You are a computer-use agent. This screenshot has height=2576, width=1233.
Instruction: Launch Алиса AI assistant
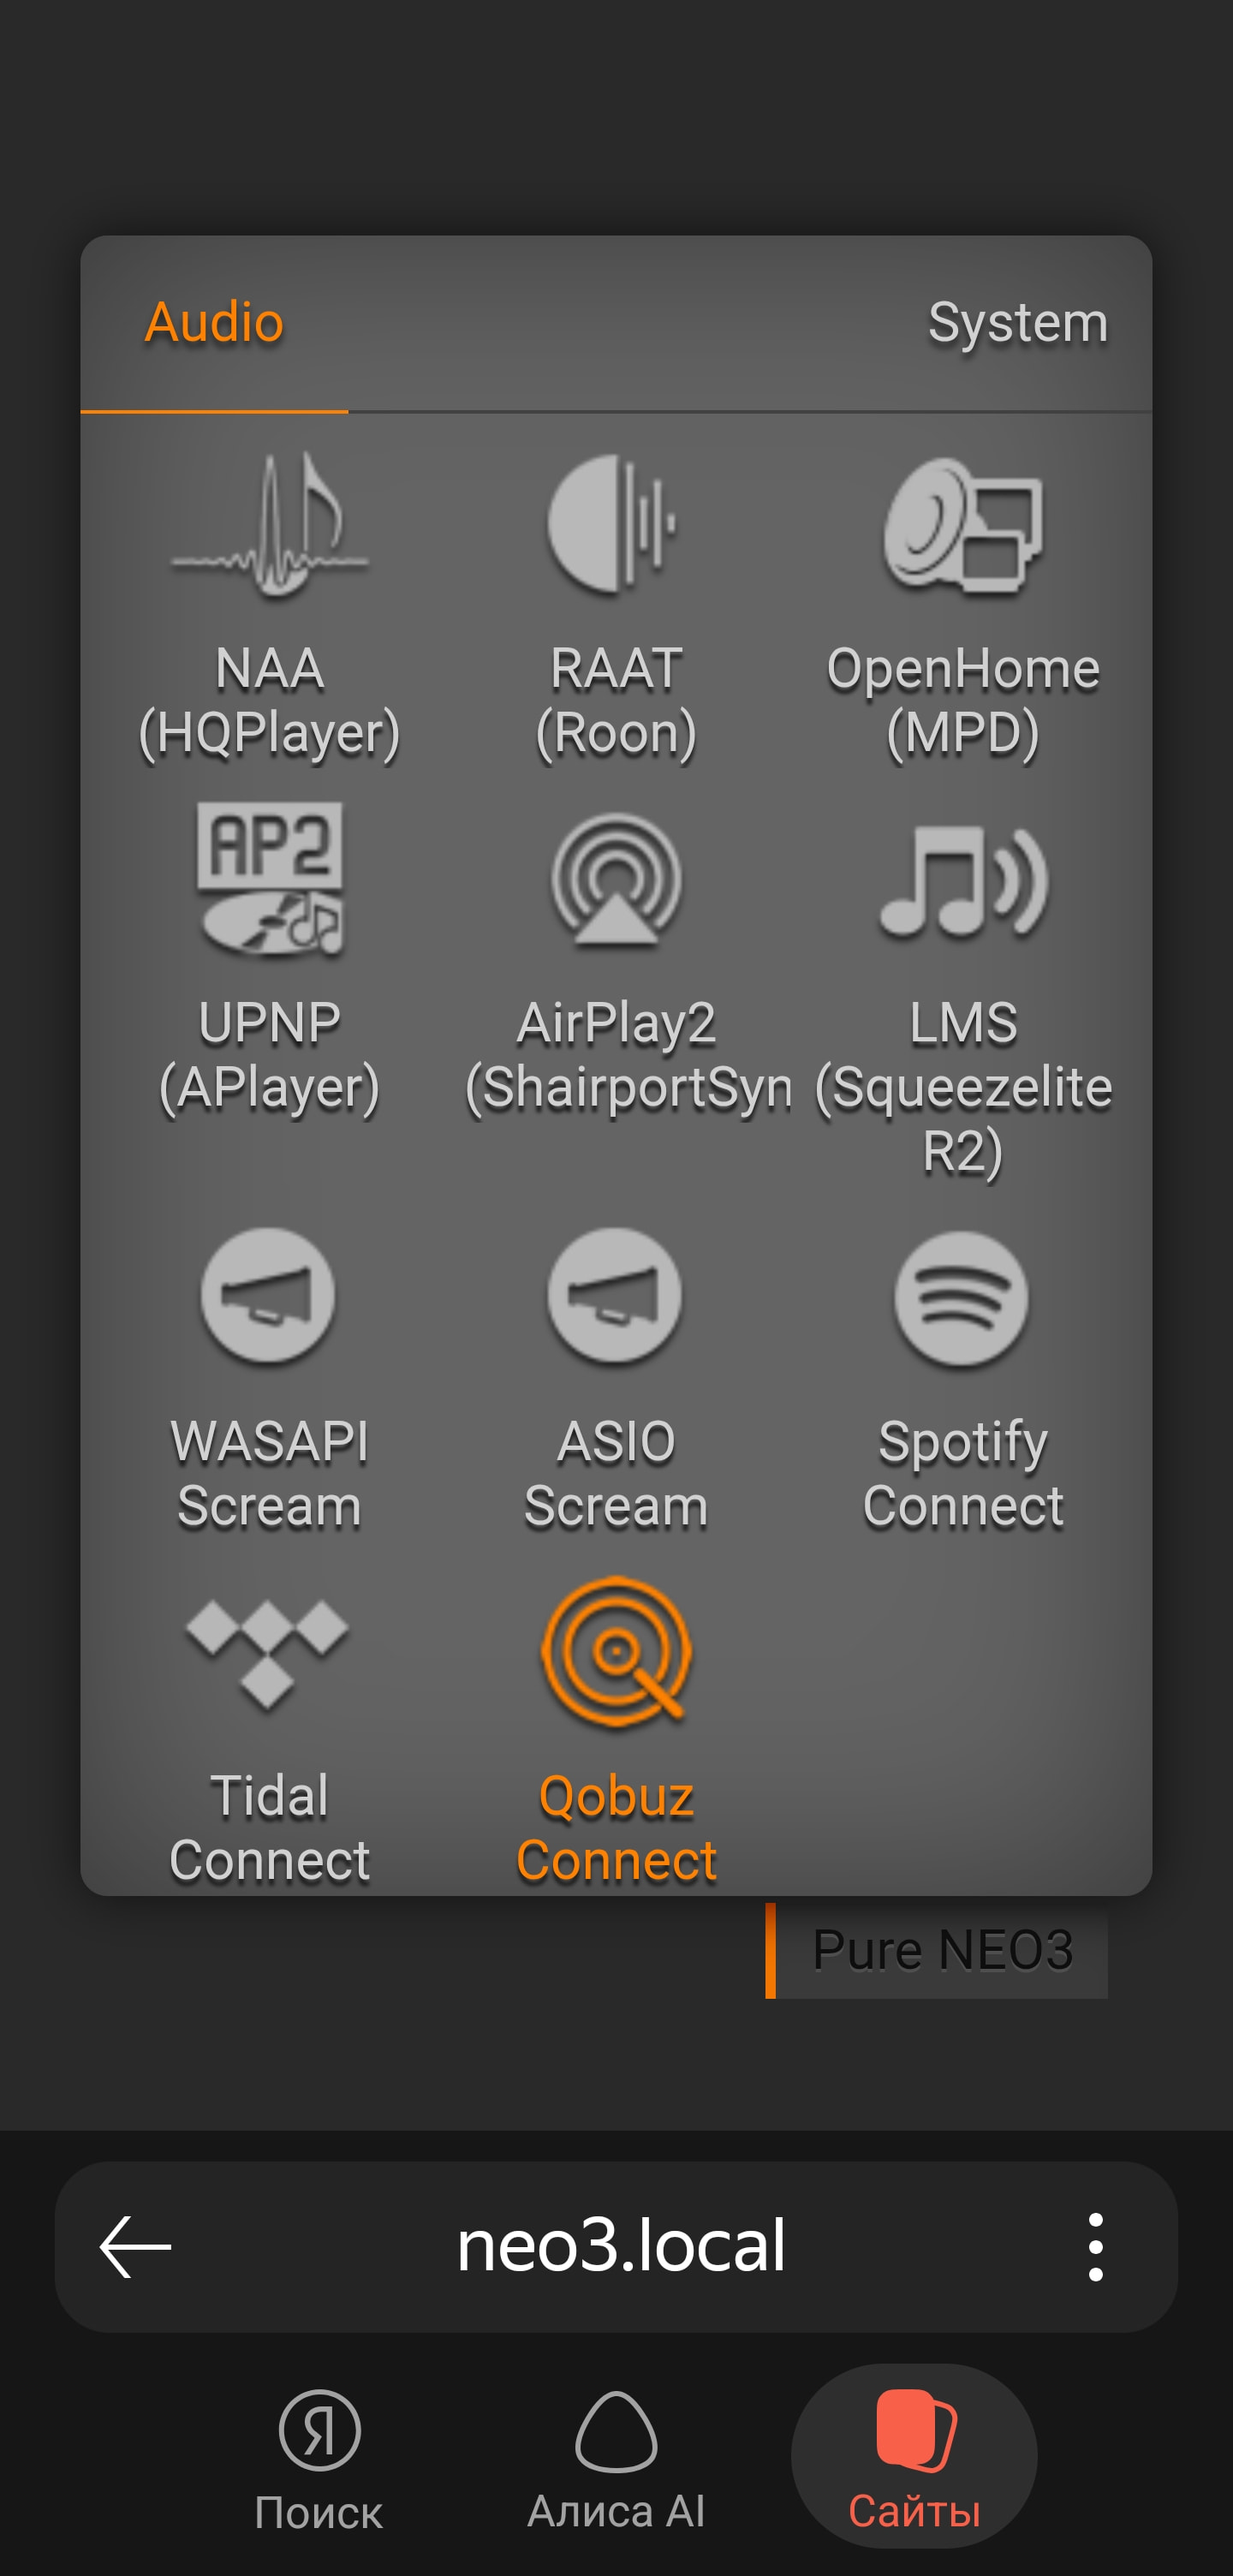pos(616,2457)
